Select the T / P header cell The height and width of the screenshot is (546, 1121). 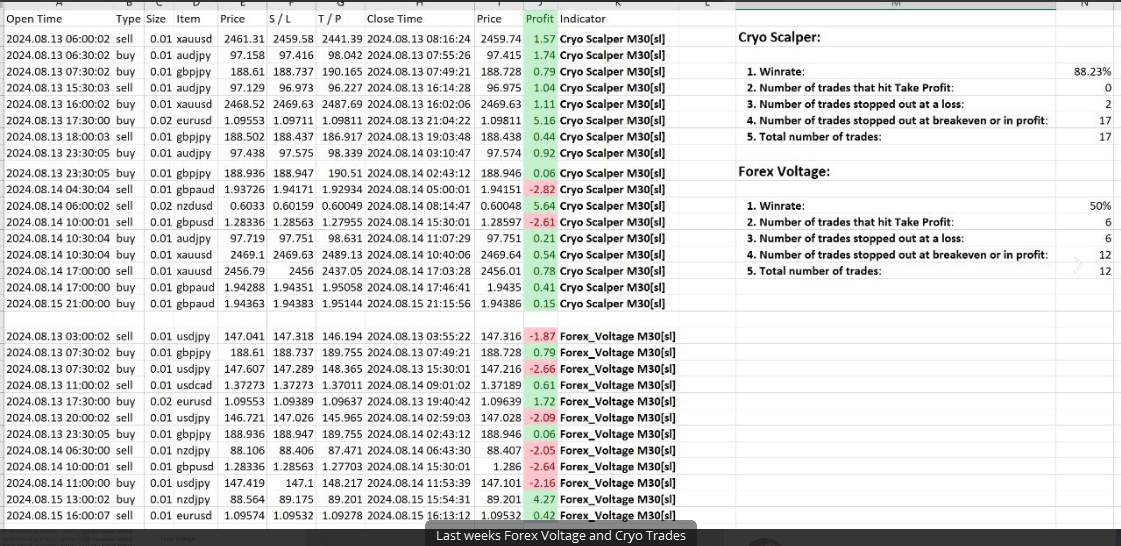coord(332,19)
